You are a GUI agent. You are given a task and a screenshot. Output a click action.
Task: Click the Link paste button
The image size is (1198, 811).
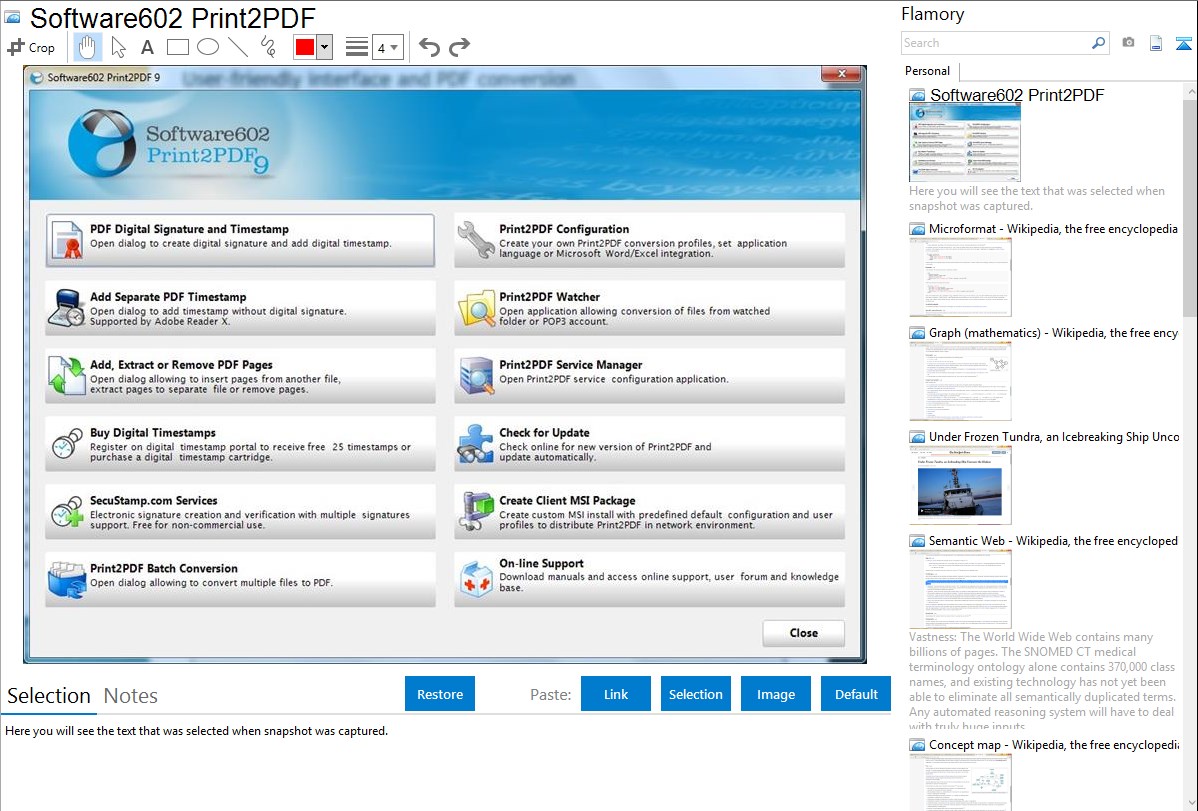616,694
